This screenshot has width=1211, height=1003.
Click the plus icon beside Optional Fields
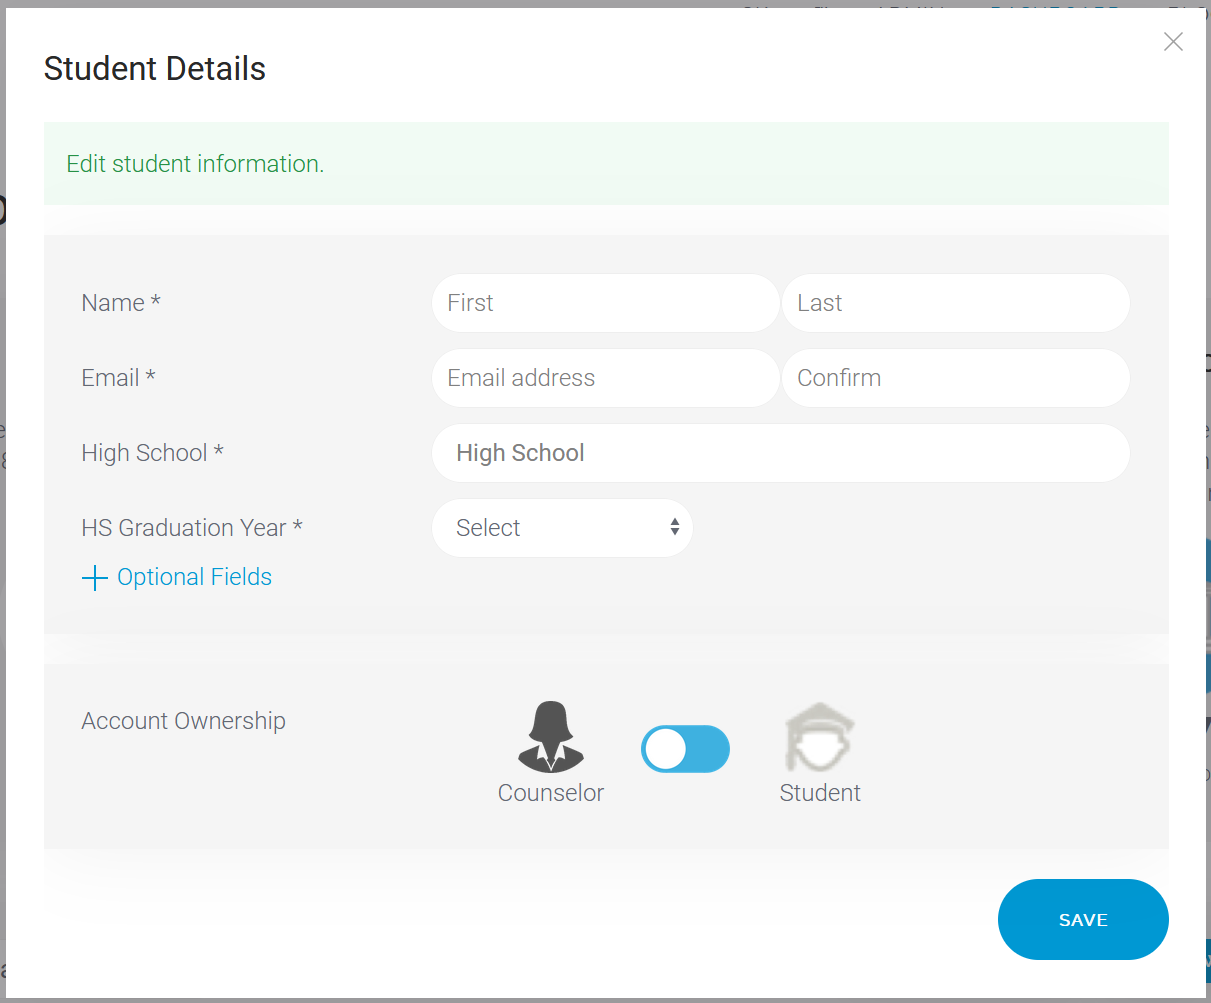pos(94,578)
